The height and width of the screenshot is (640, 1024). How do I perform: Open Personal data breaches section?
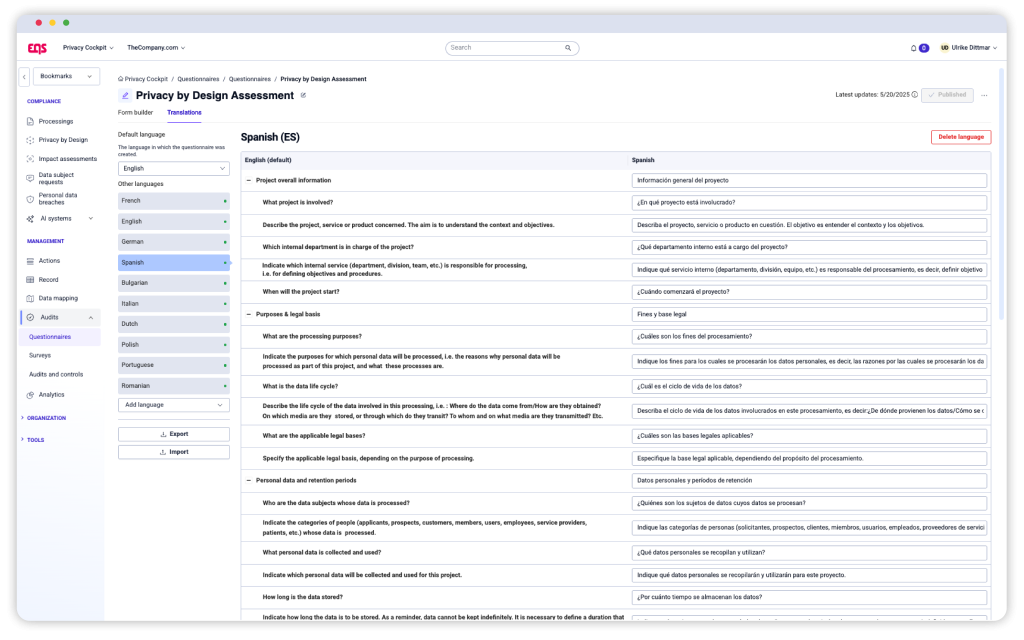[x=57, y=199]
